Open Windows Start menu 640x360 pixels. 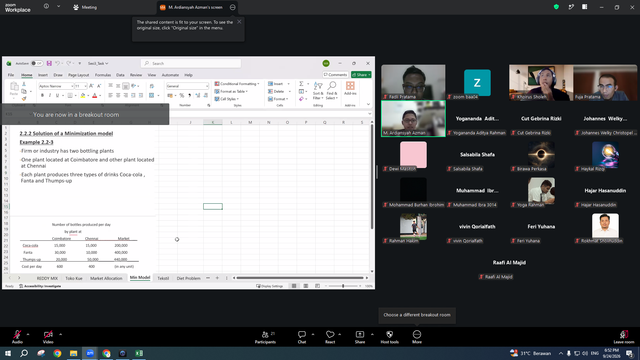(8, 353)
